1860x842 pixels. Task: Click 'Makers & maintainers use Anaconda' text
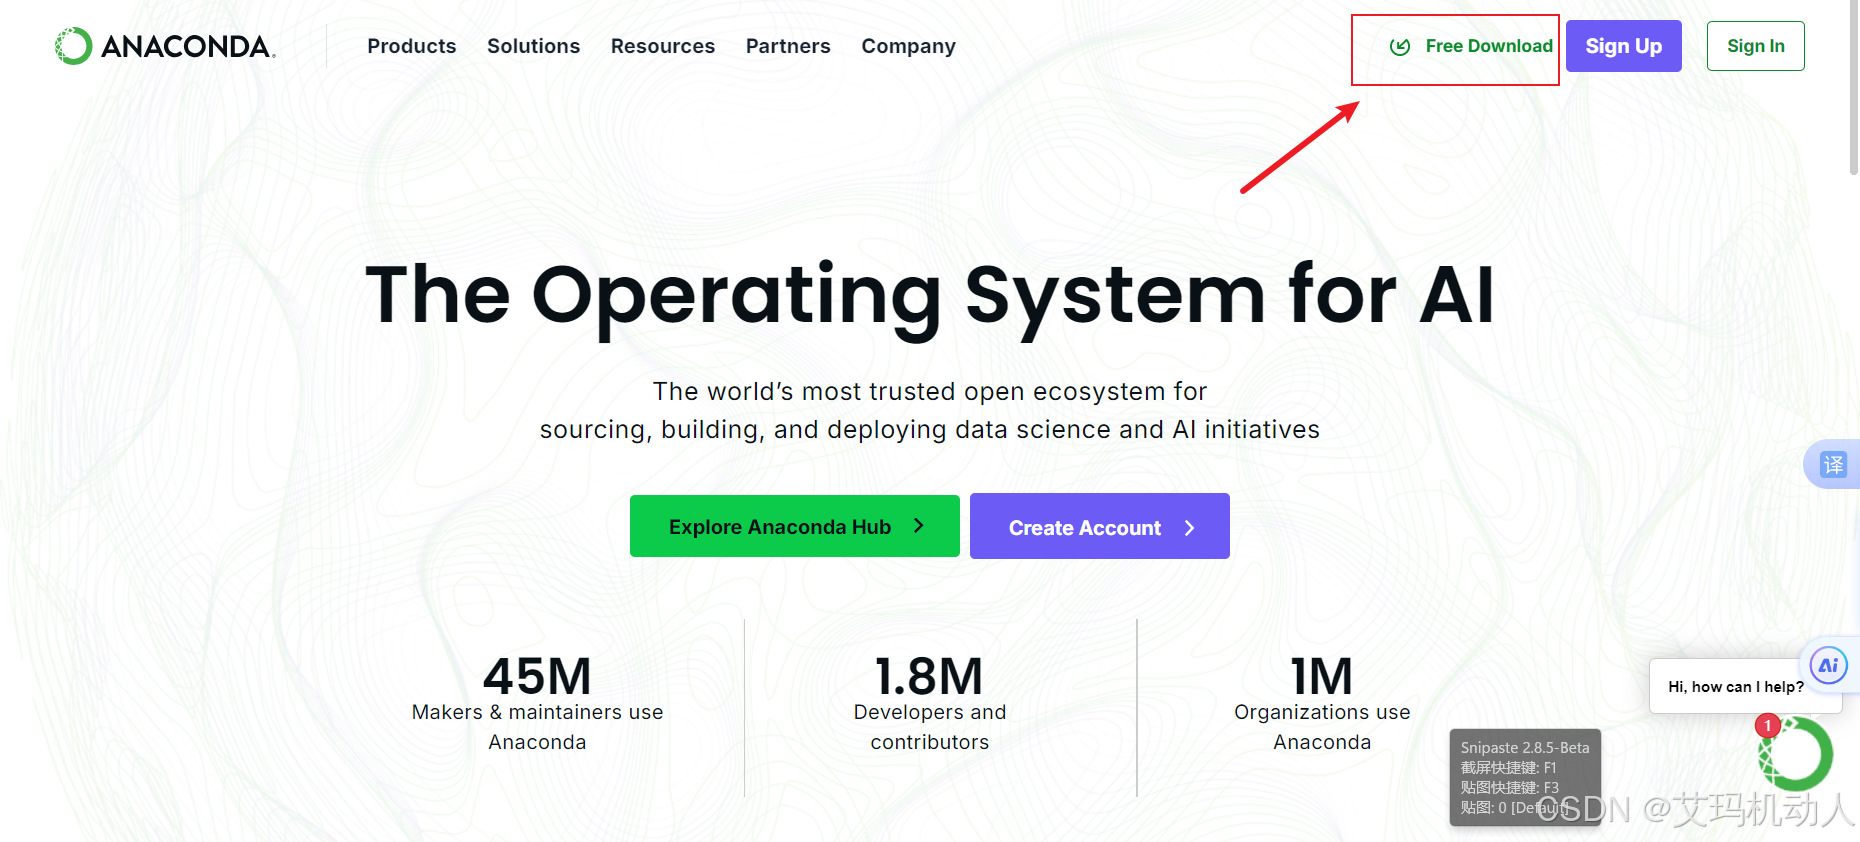point(537,727)
